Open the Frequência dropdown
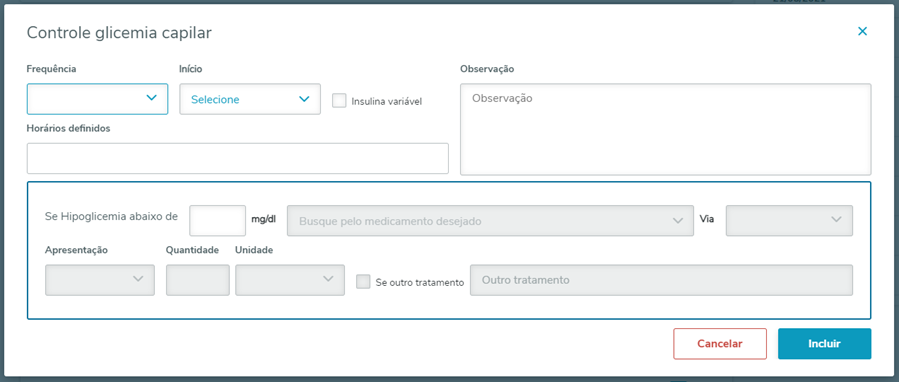Screen dimensions: 900x382 (98, 99)
